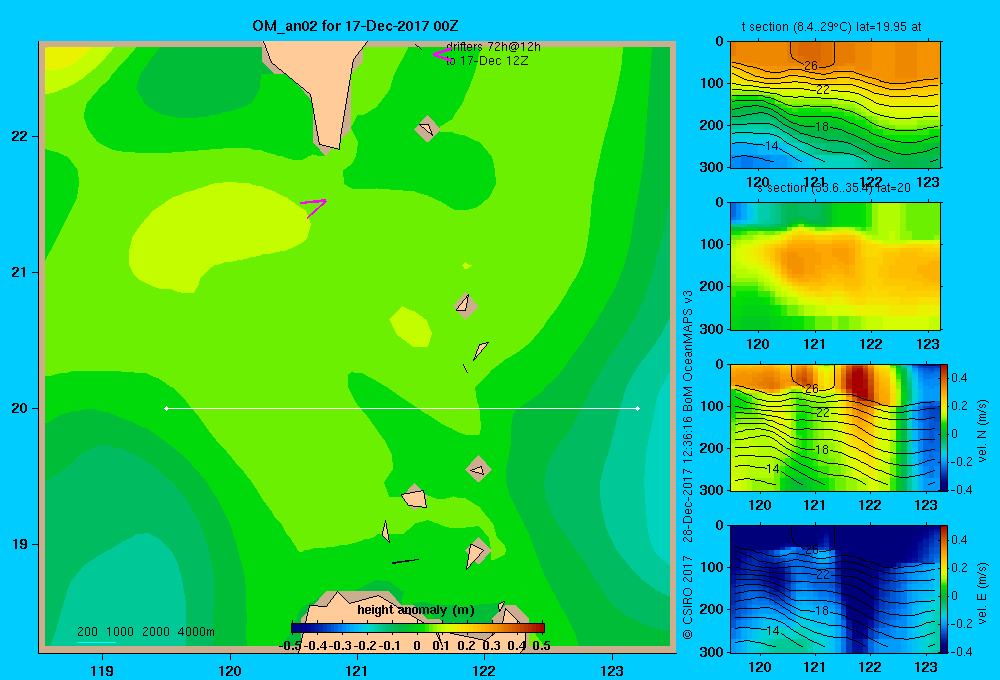Open the eastward velocity section panel
This screenshot has width=1000, height=680.
(835, 589)
